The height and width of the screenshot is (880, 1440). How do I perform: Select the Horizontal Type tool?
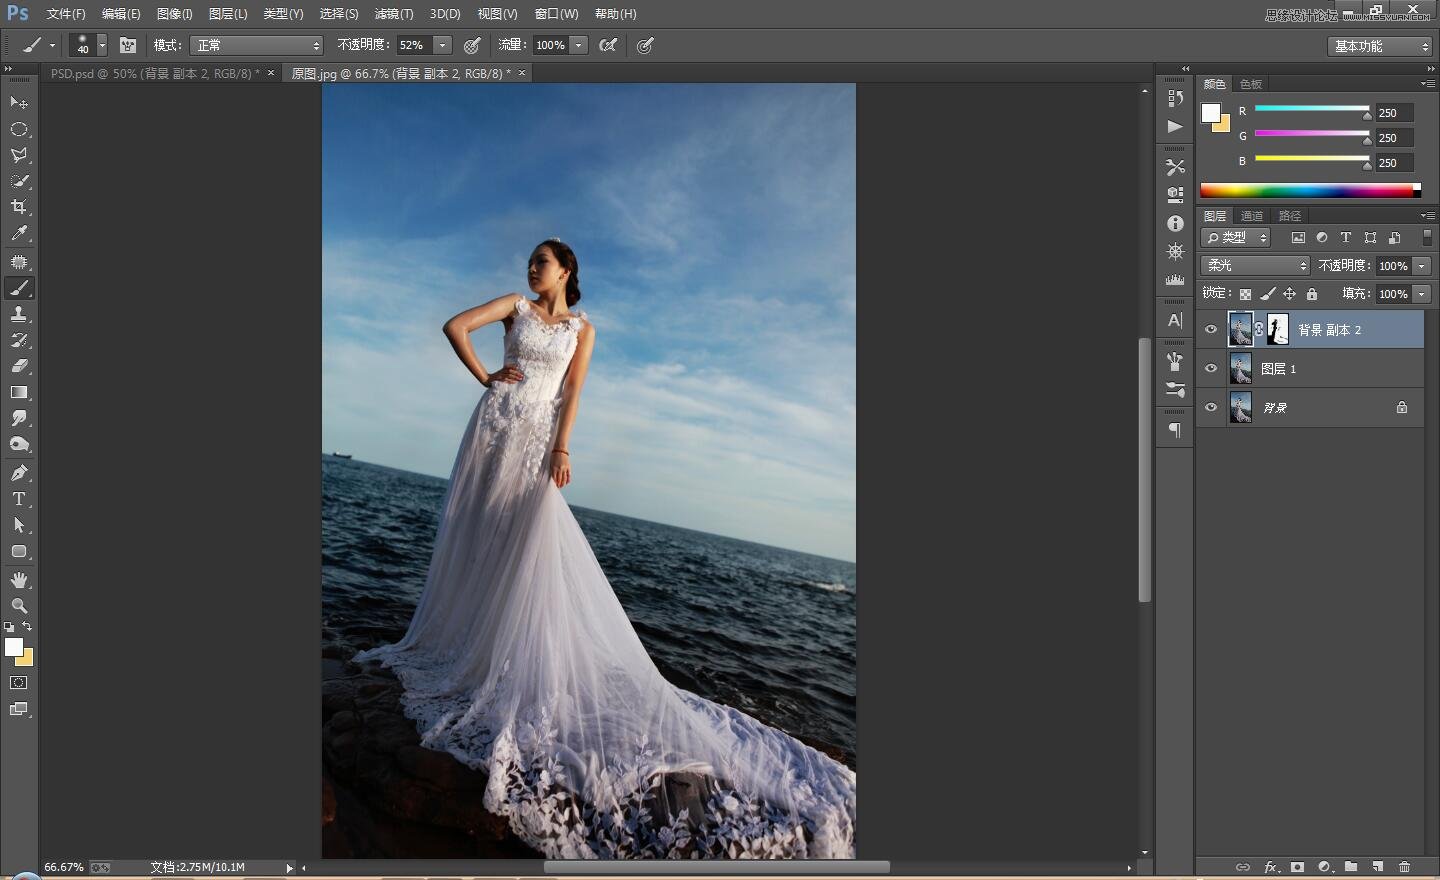pos(19,499)
